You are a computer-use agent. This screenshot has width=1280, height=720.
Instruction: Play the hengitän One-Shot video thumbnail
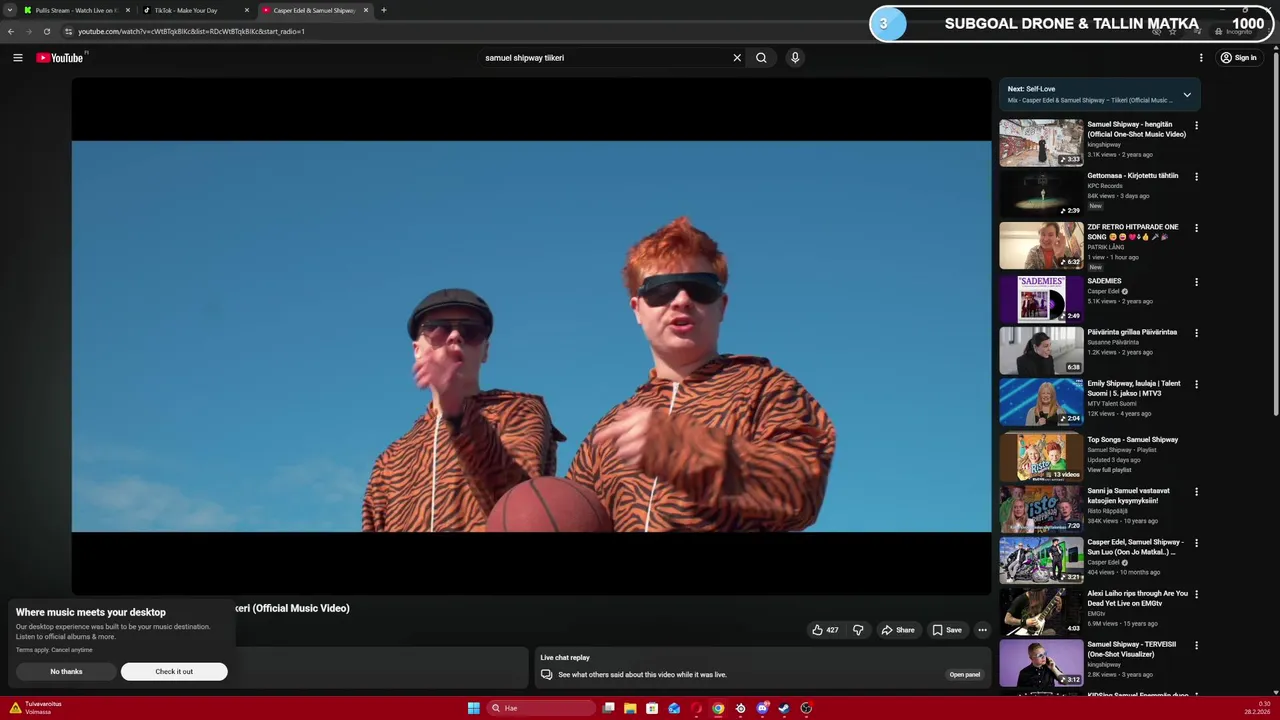click(x=1041, y=143)
